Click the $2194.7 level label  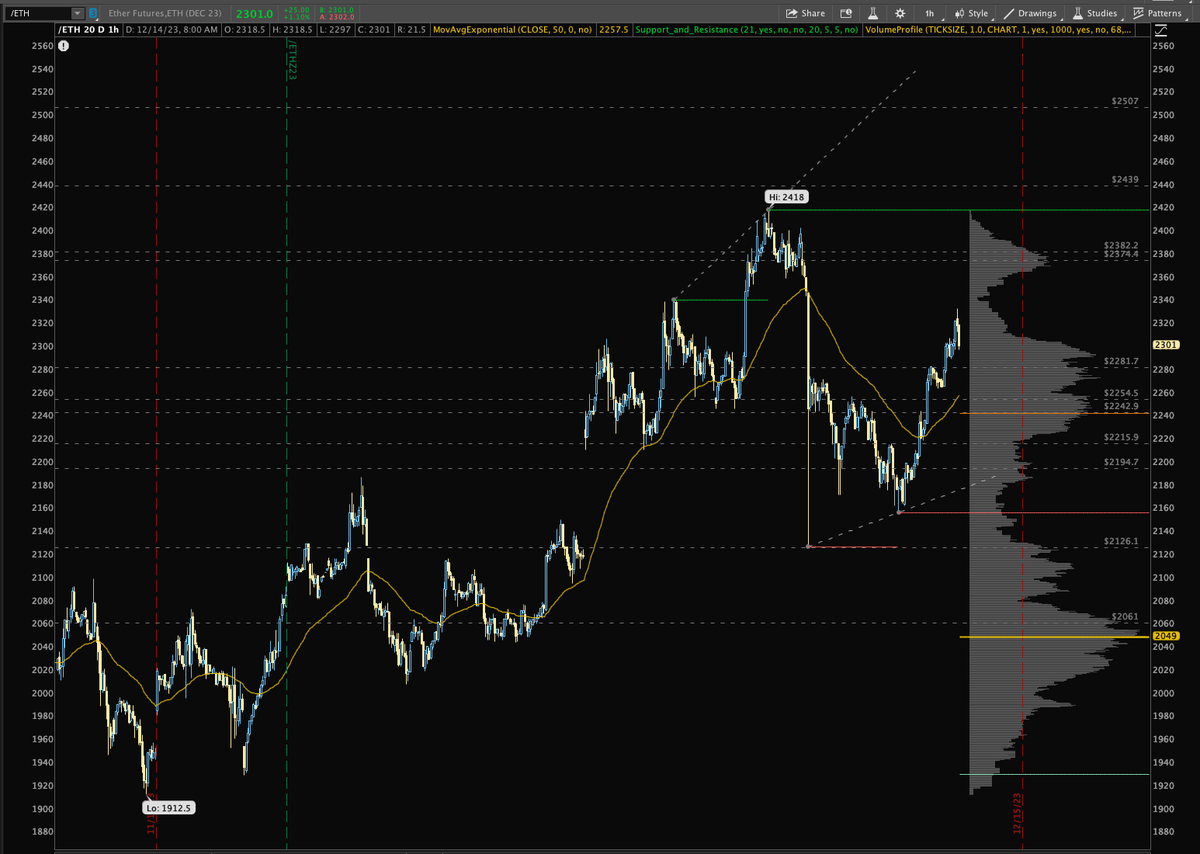click(1121, 462)
